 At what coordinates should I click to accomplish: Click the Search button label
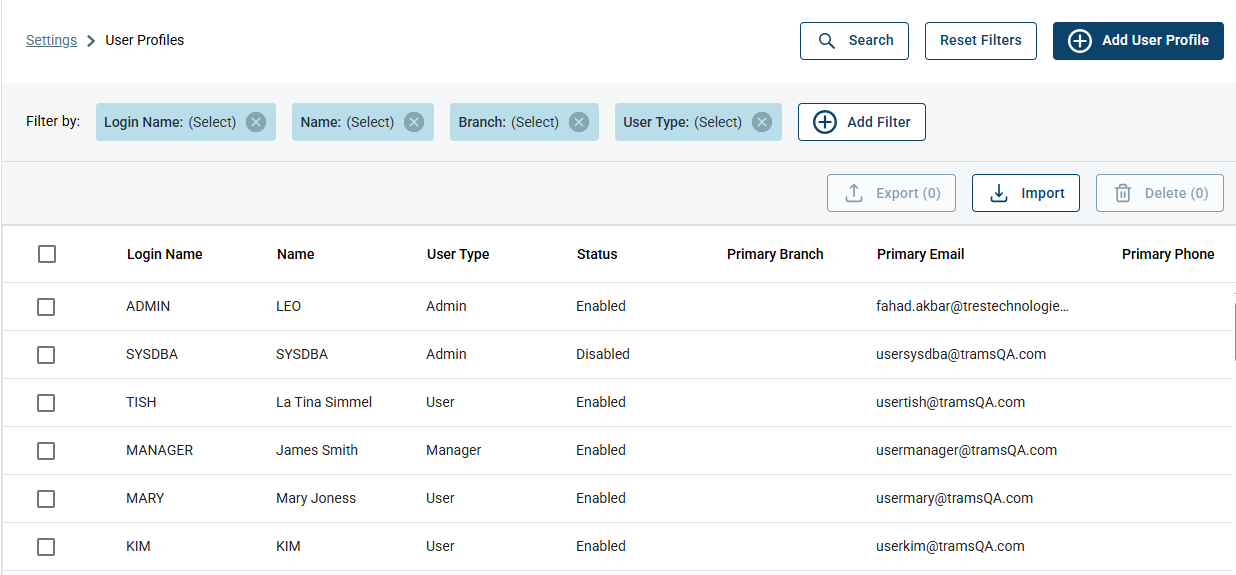[x=871, y=40]
